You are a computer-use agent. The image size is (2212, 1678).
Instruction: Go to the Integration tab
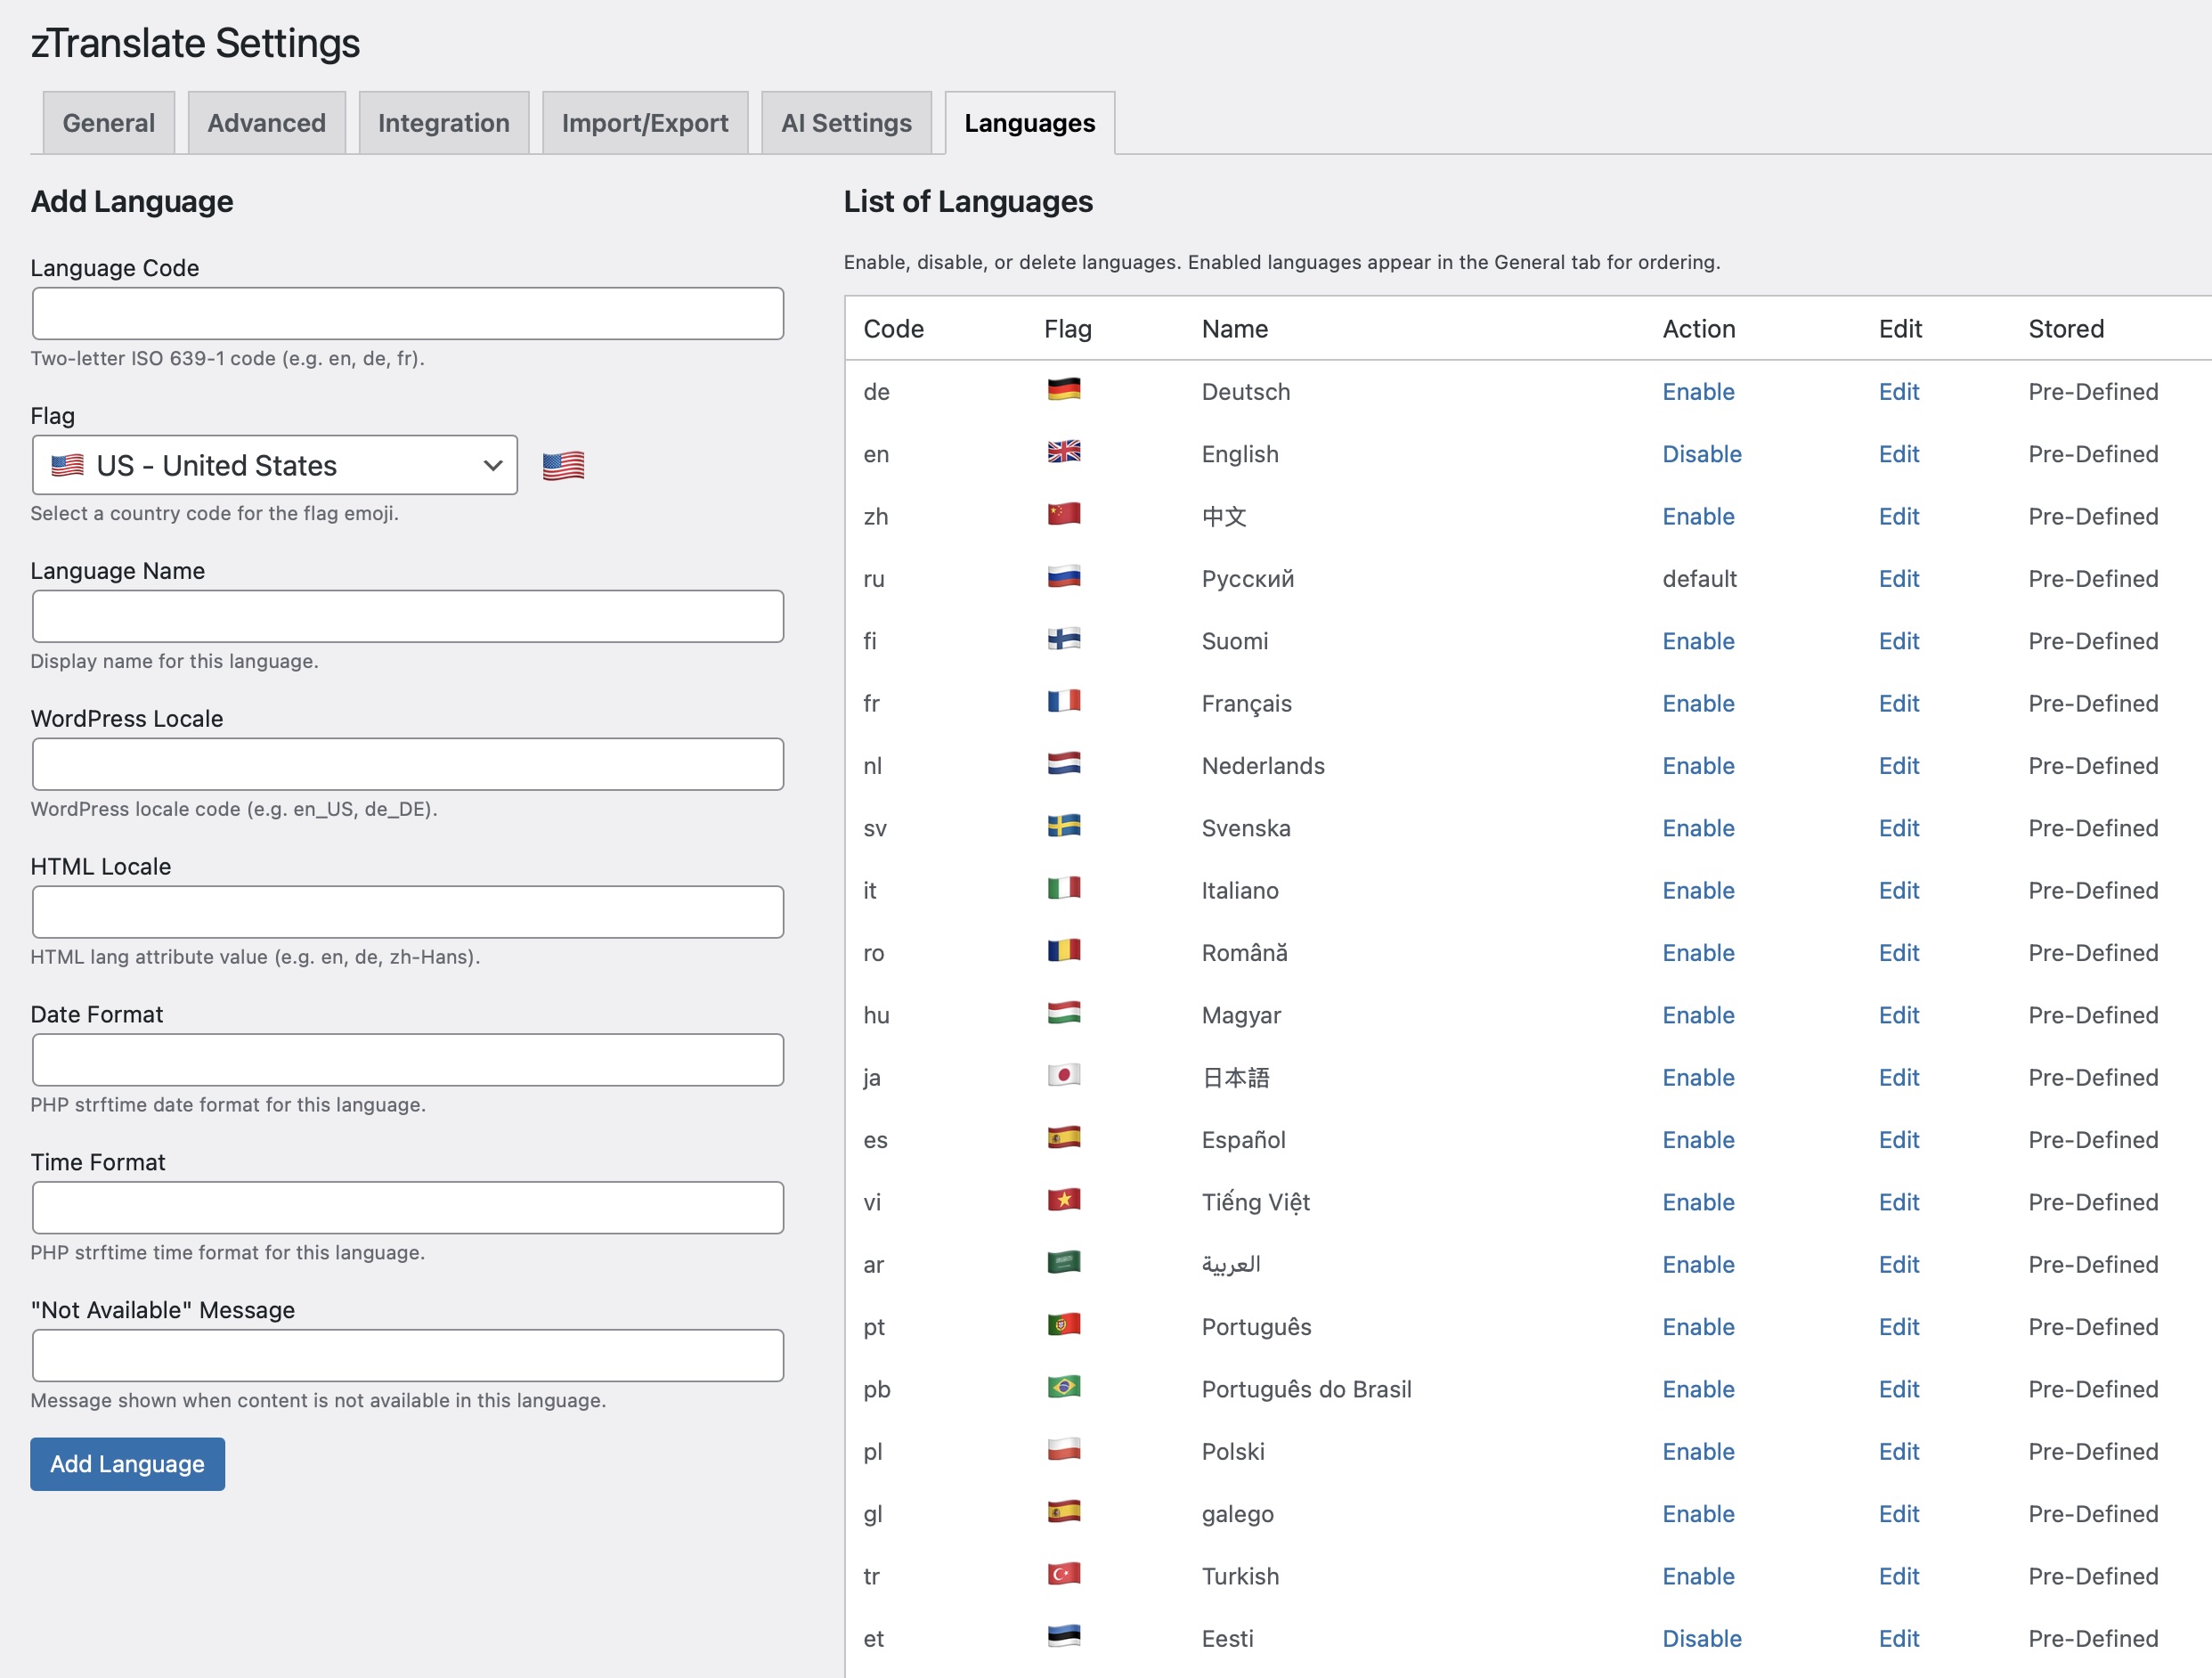click(x=443, y=123)
